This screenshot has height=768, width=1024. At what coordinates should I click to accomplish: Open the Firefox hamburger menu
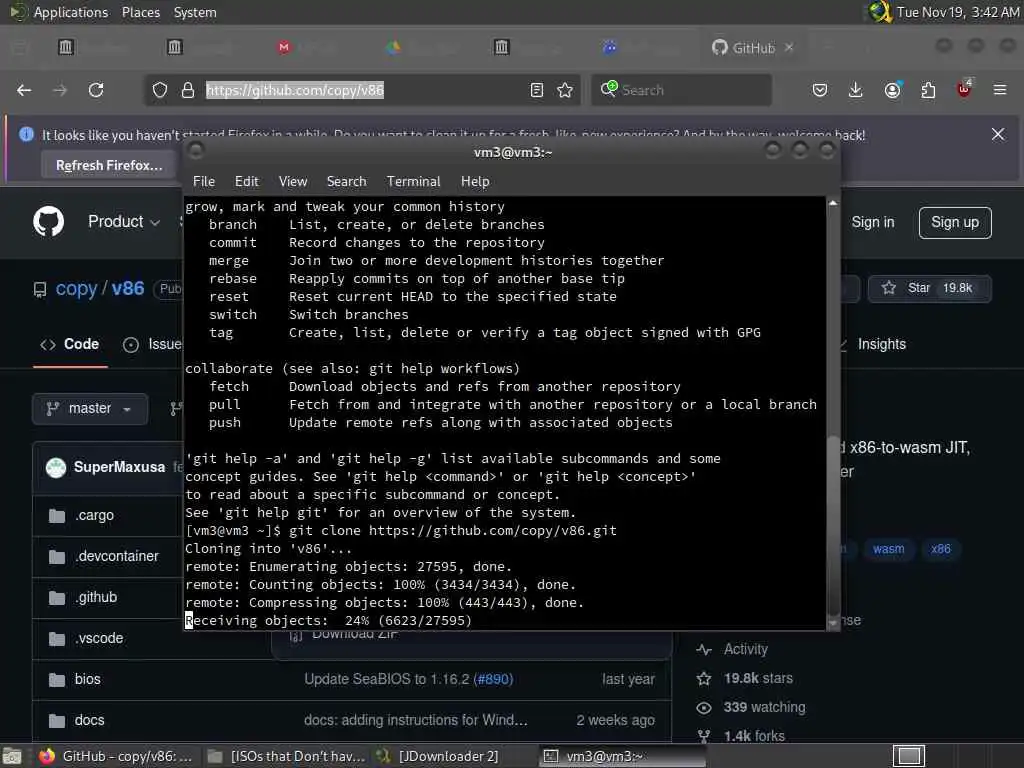click(1000, 90)
